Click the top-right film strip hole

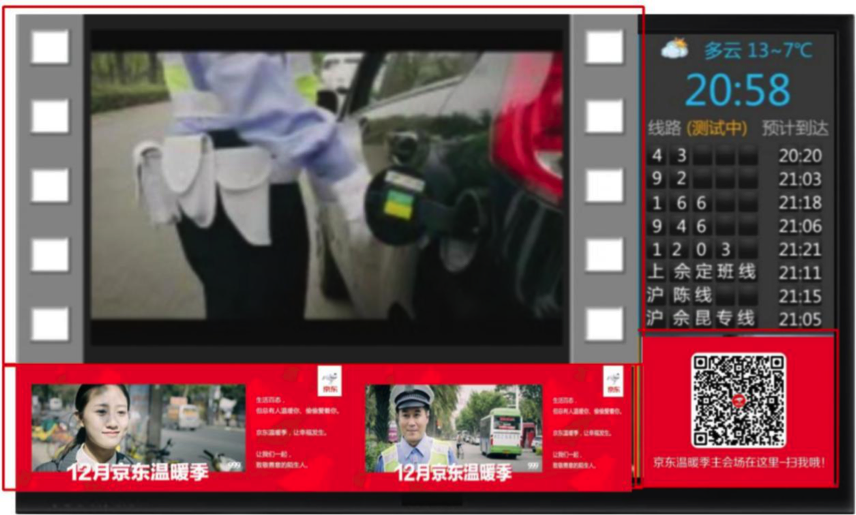pyautogui.click(x=604, y=47)
